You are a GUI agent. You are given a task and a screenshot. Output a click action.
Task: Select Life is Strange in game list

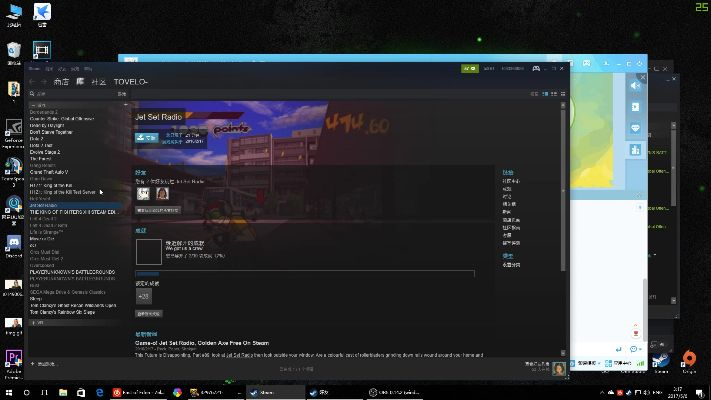click(46, 232)
